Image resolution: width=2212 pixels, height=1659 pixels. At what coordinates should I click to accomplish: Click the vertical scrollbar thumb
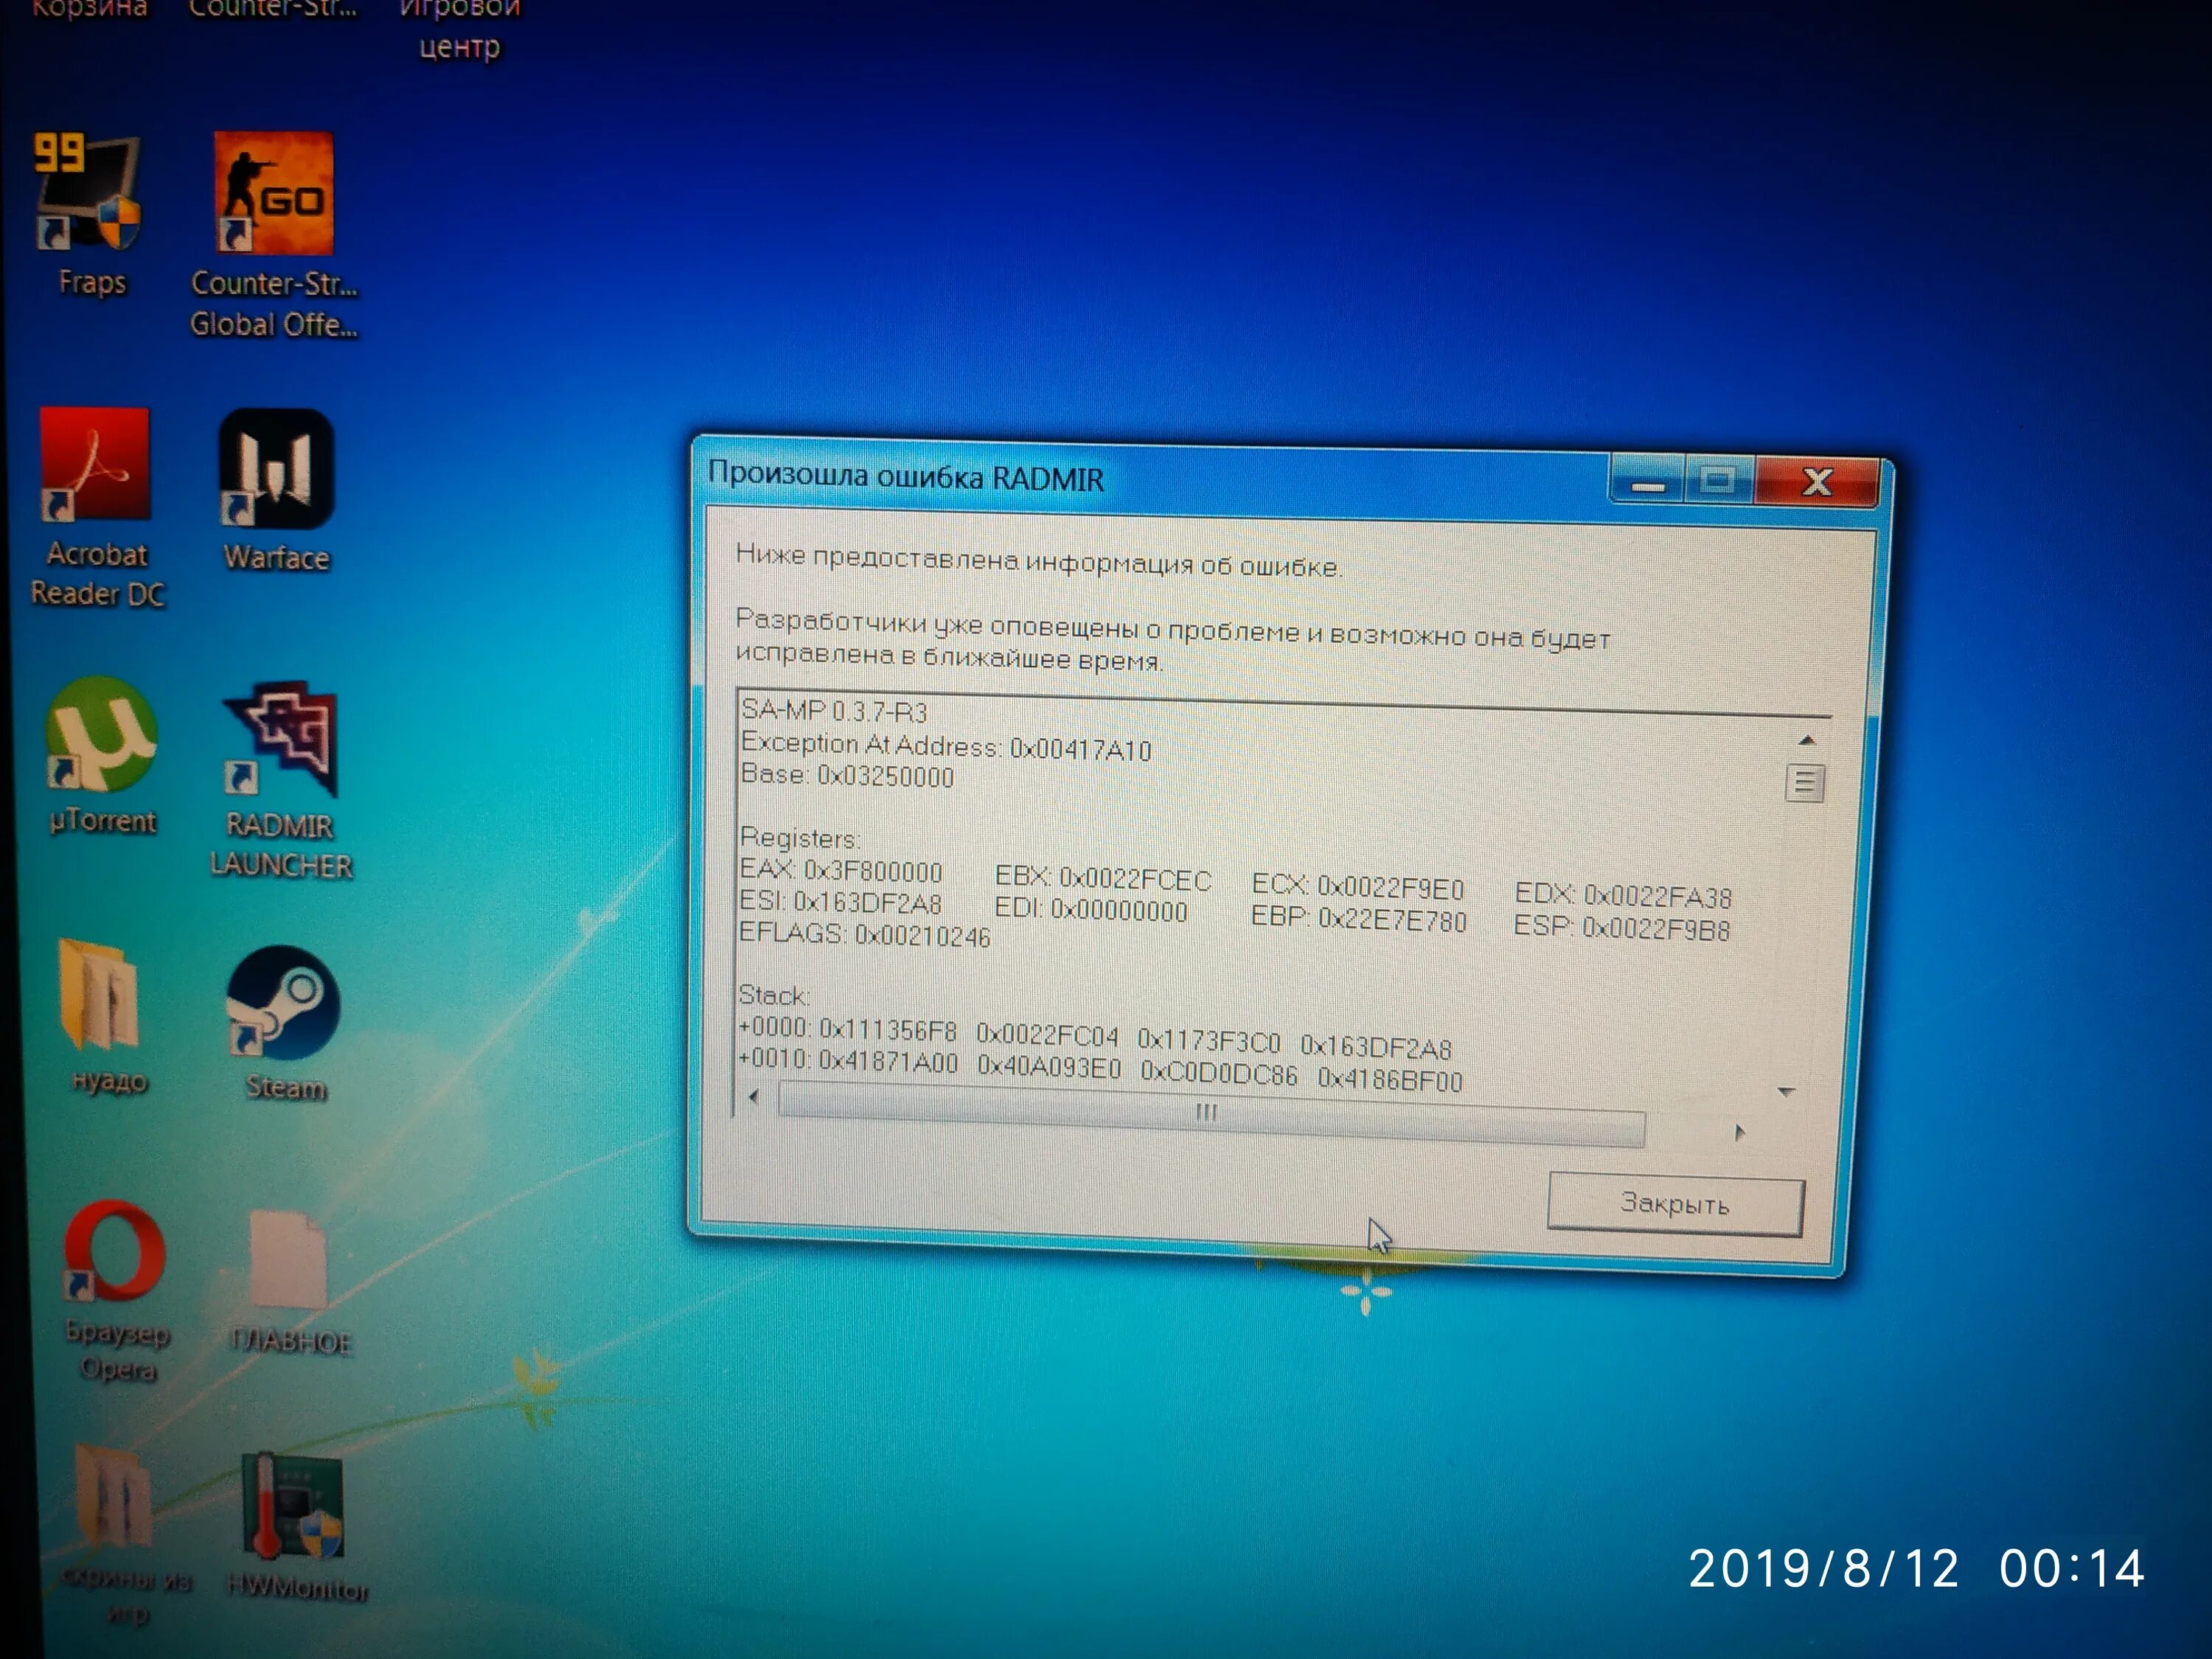pos(1804,783)
